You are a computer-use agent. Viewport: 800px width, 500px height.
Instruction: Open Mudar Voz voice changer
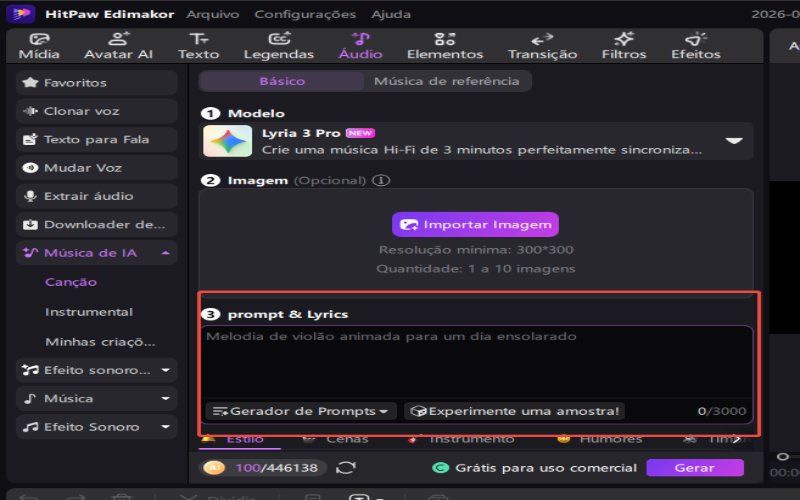(97, 168)
